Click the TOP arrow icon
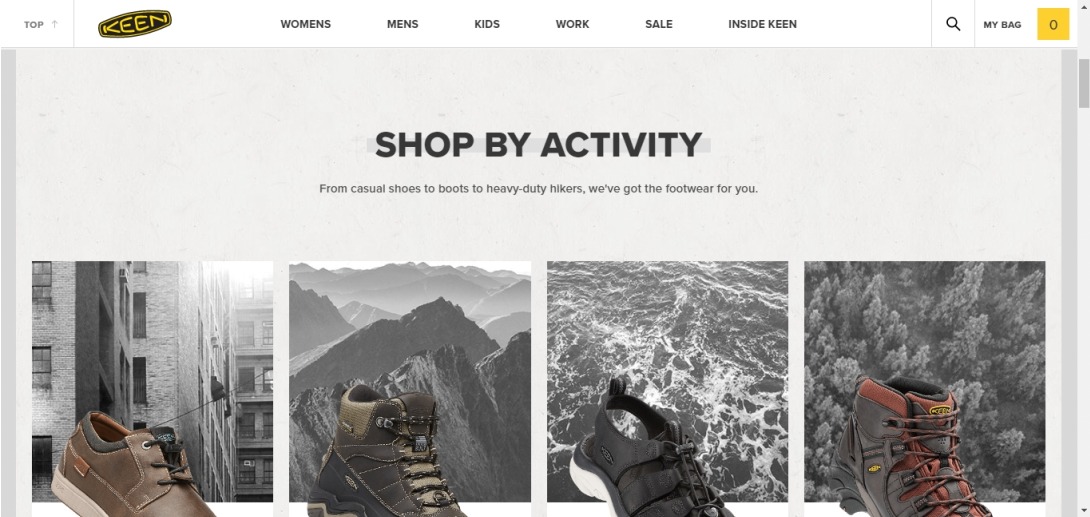 coord(55,24)
